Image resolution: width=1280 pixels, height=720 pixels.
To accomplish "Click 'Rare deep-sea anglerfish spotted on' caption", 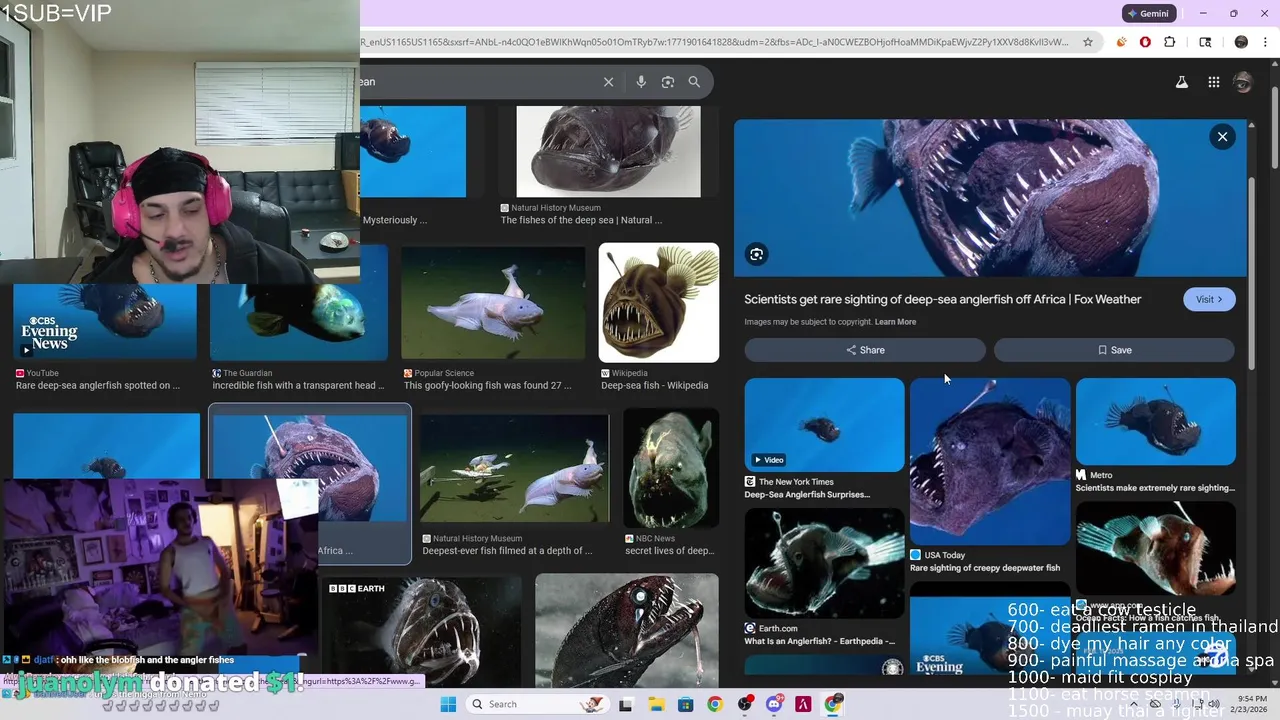I will [x=98, y=385].
